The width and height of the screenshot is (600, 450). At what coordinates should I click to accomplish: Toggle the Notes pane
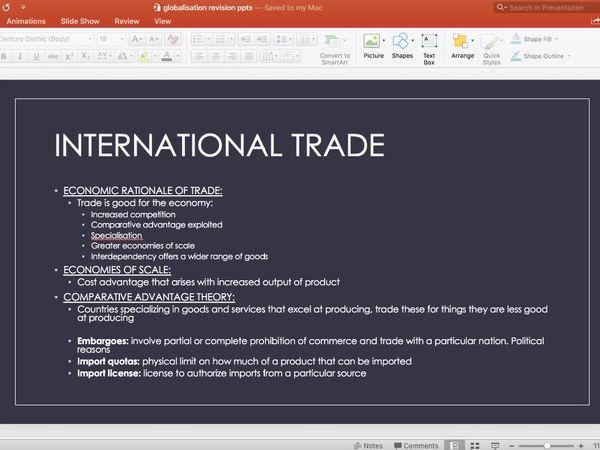tap(368, 445)
